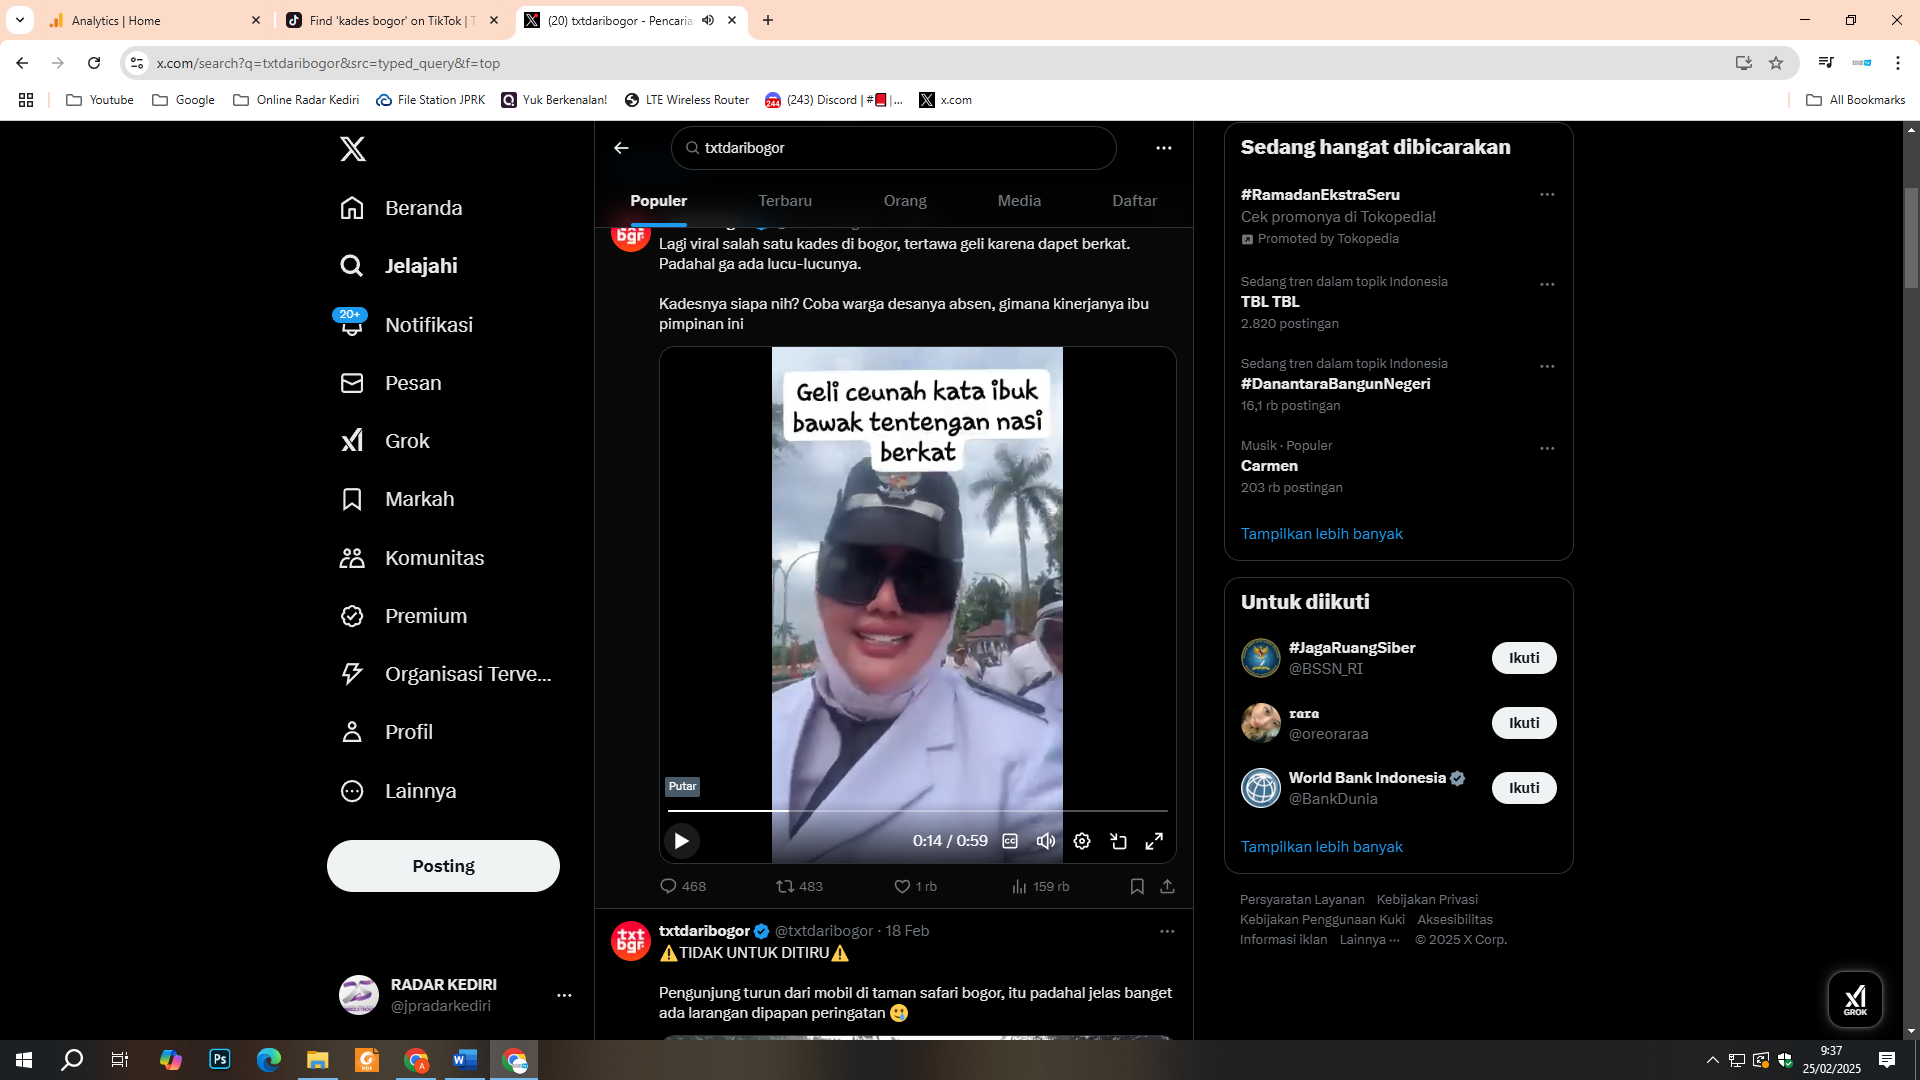Open #RamadanEkstraSeru trend options
The width and height of the screenshot is (1920, 1080).
[x=1547, y=195]
